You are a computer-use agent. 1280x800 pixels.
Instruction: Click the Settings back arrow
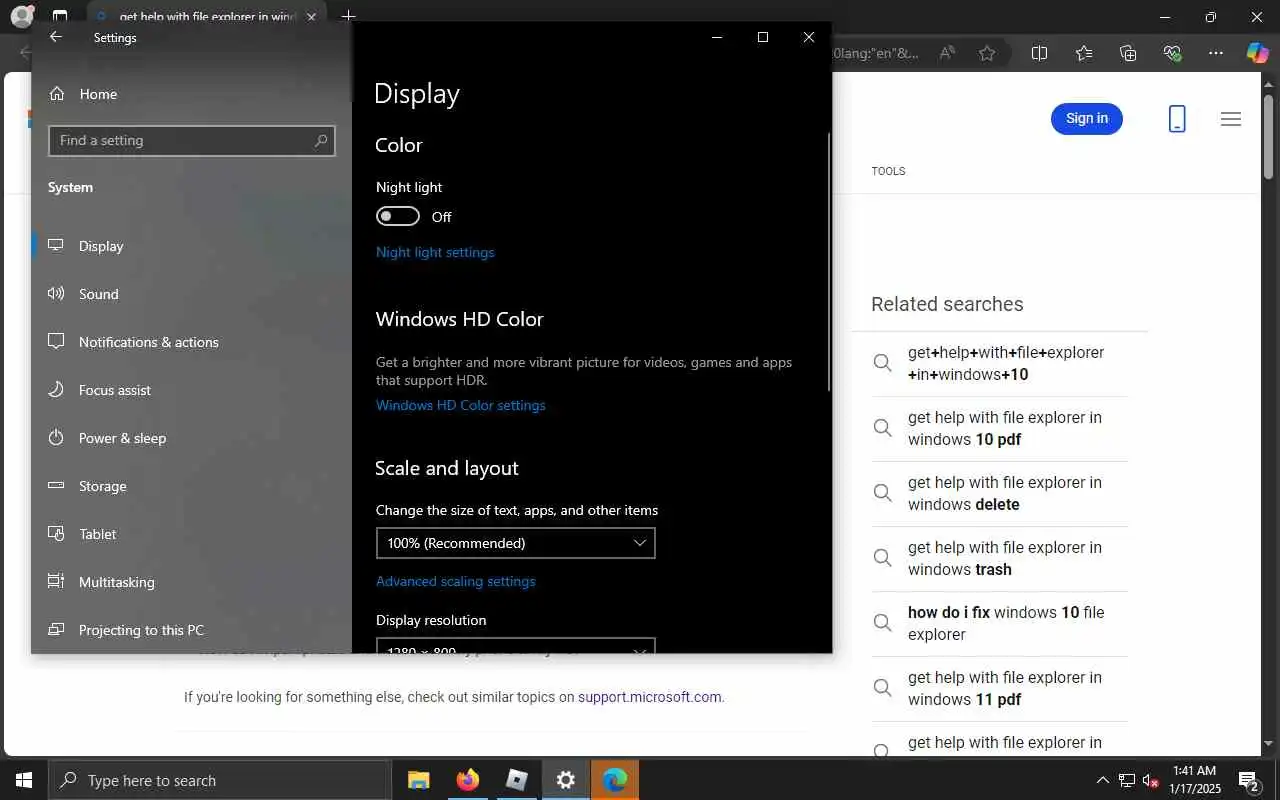[x=56, y=37]
